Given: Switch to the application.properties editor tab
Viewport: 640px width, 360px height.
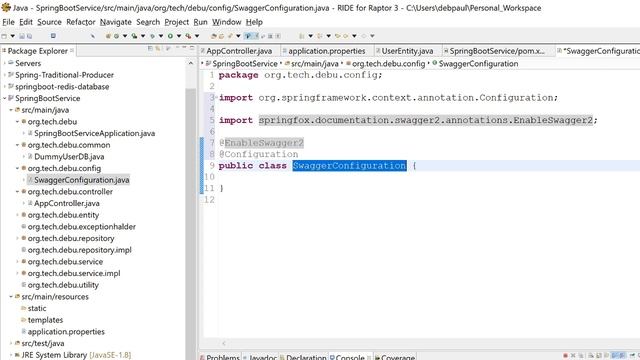Looking at the screenshot, I should [327, 51].
